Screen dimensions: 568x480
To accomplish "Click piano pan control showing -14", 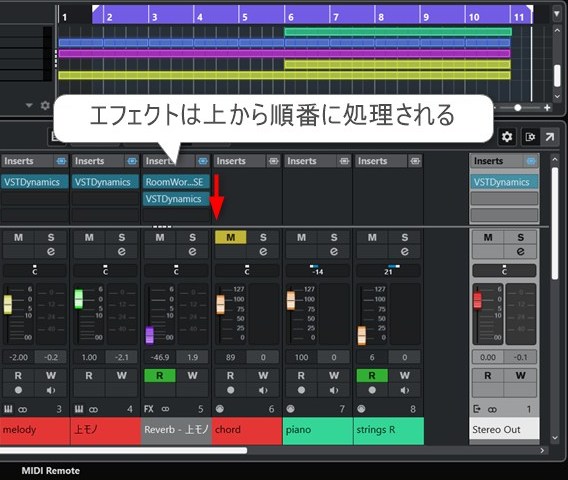I will [x=318, y=270].
